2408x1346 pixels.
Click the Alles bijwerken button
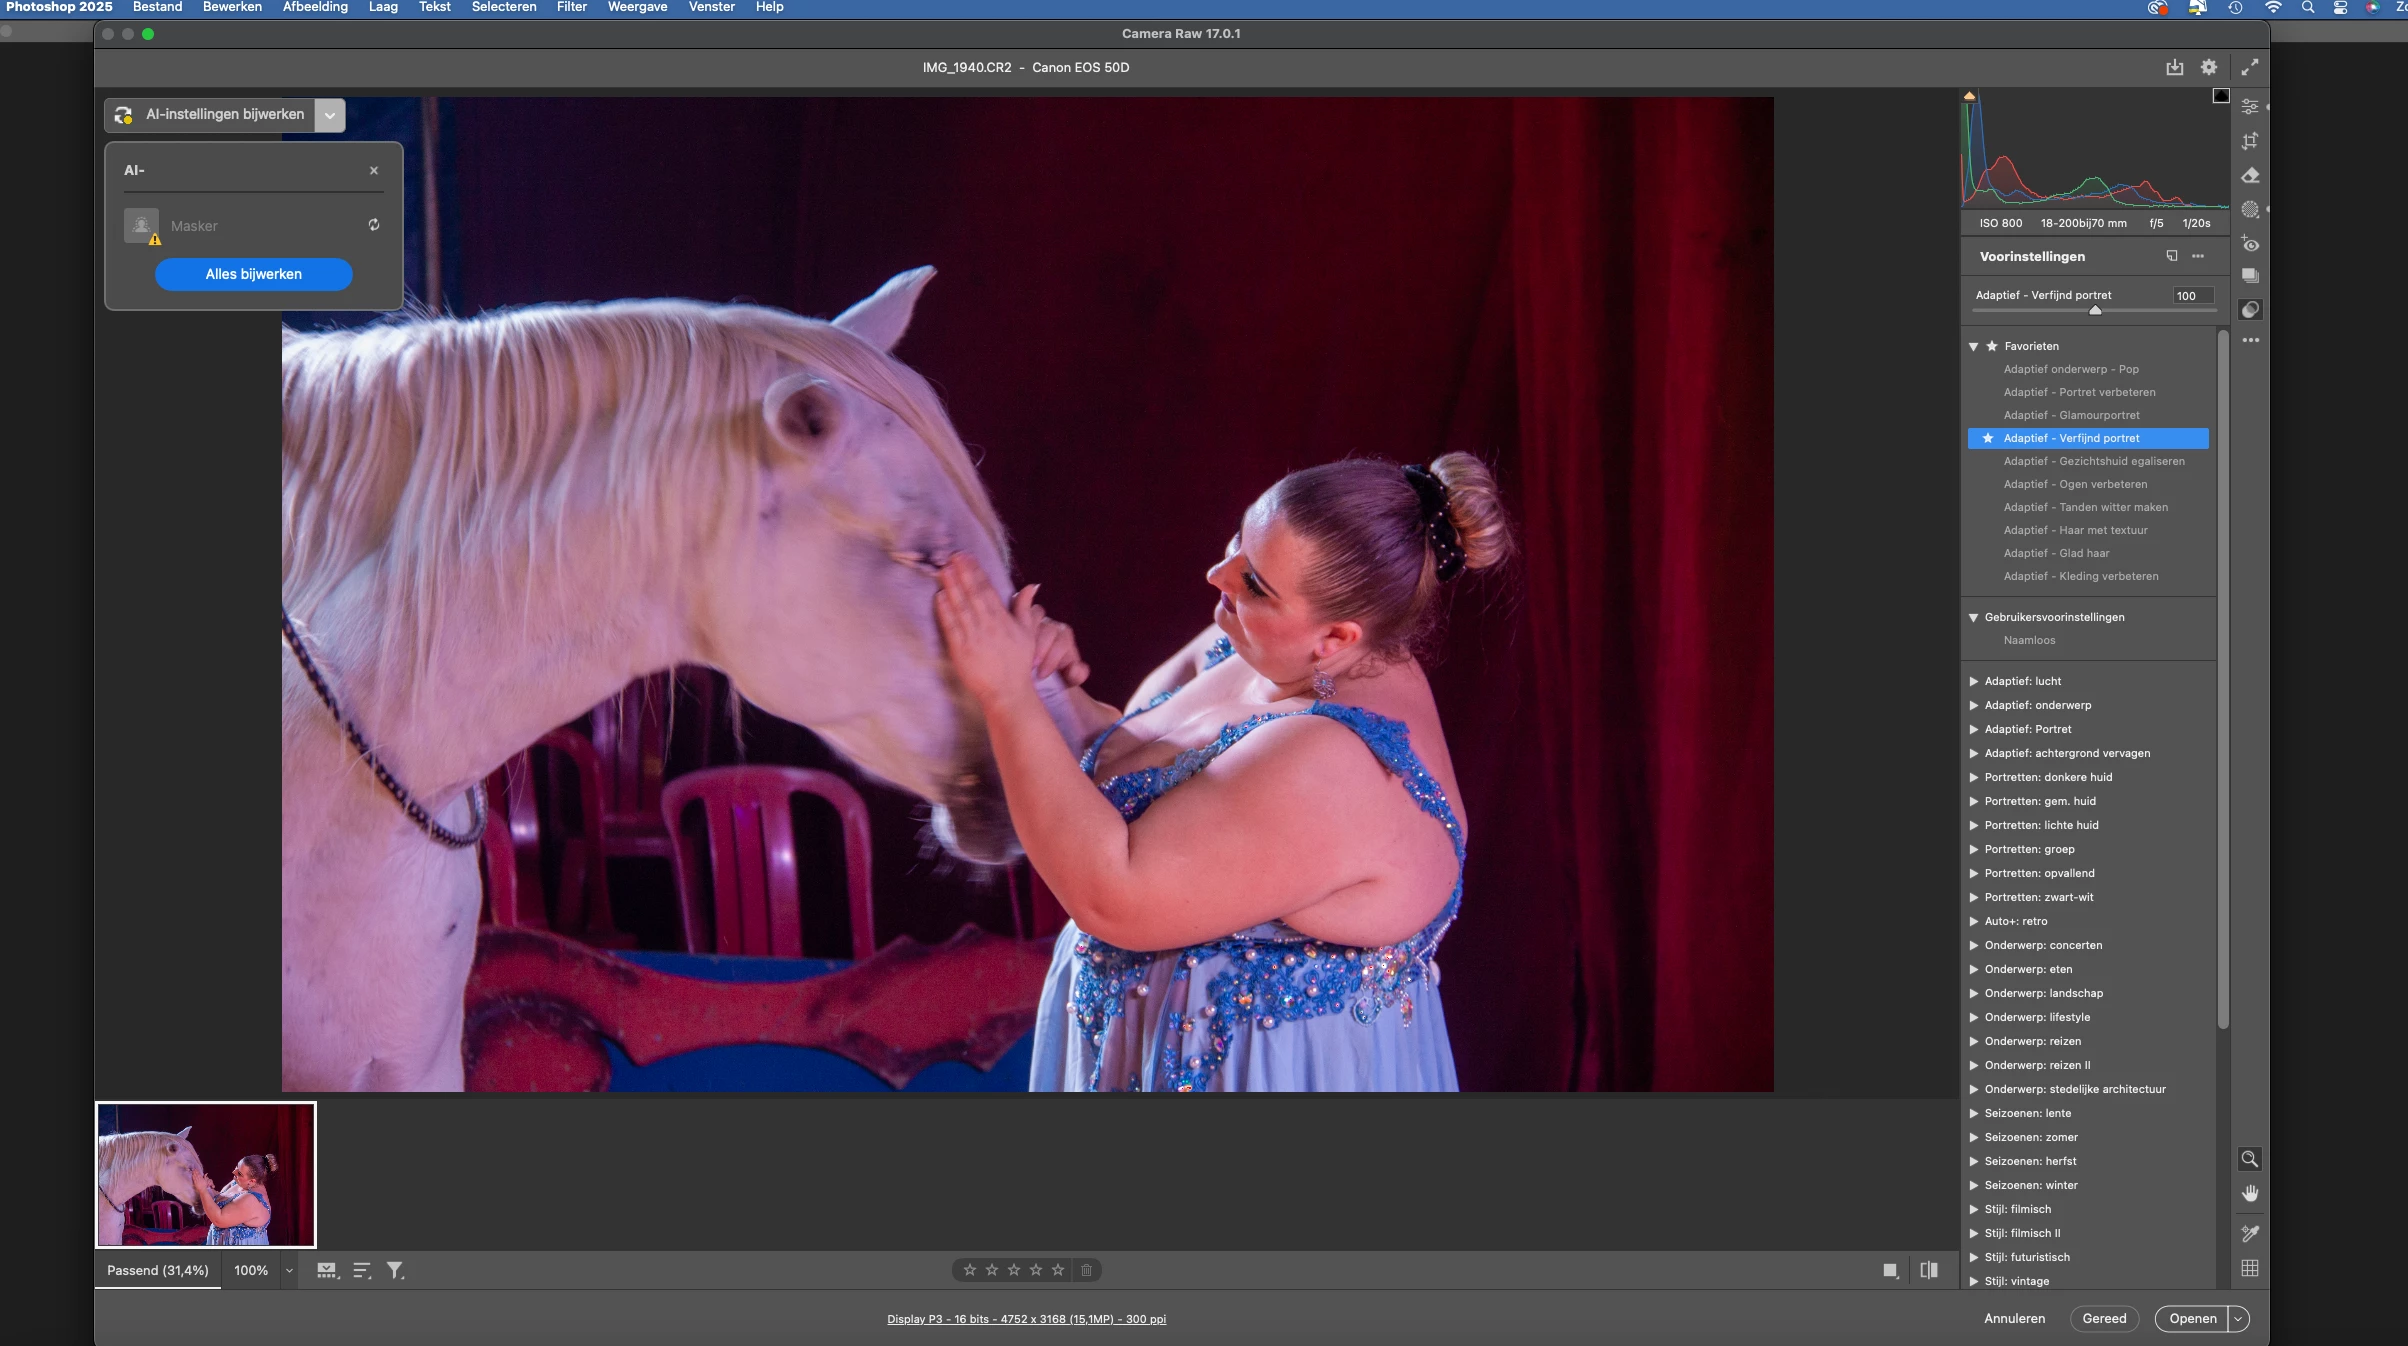(253, 274)
